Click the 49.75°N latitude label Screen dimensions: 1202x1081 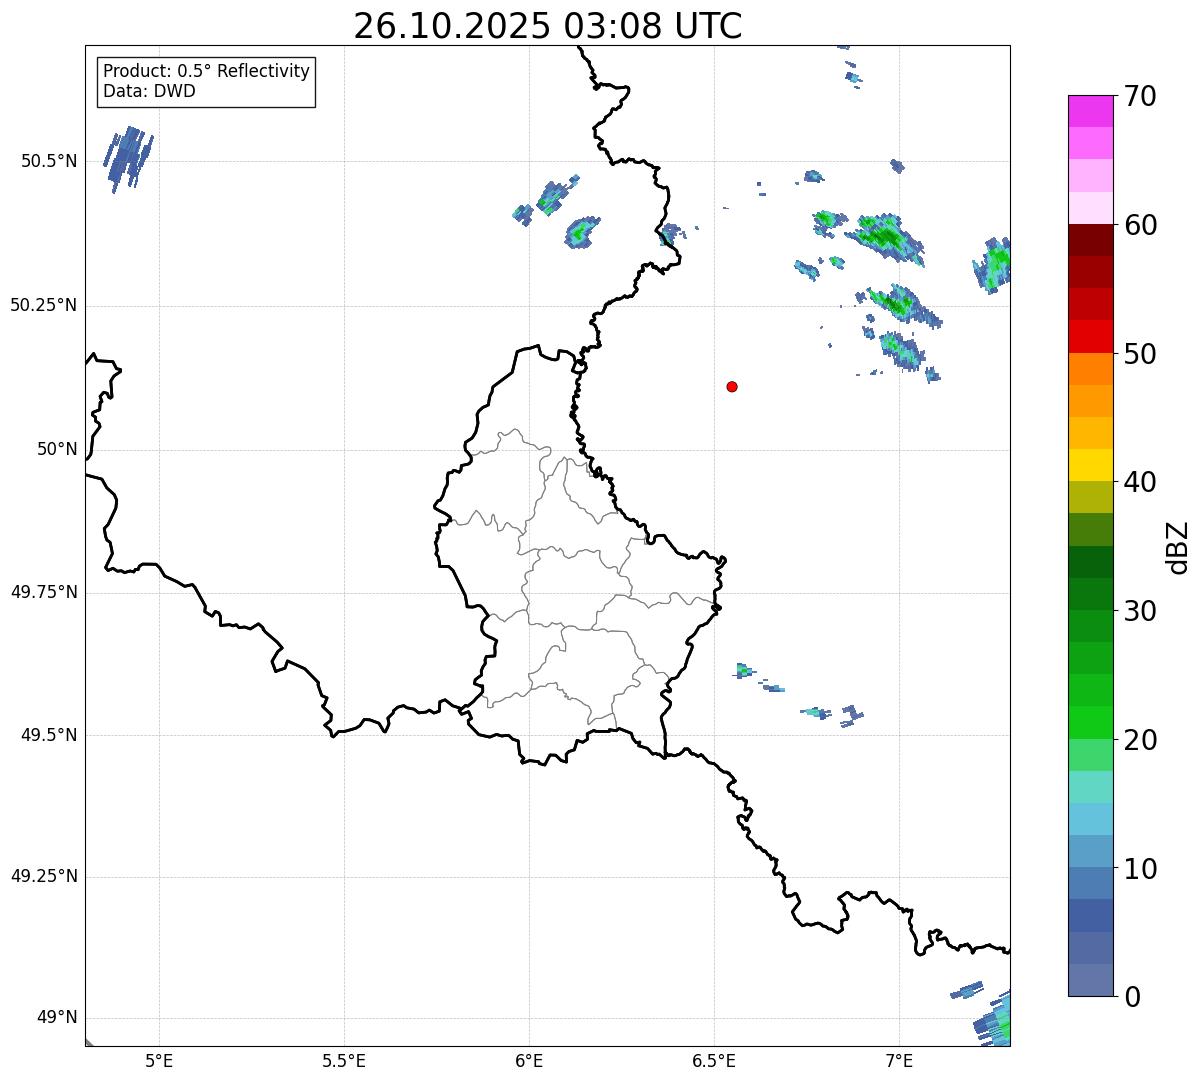click(x=43, y=592)
